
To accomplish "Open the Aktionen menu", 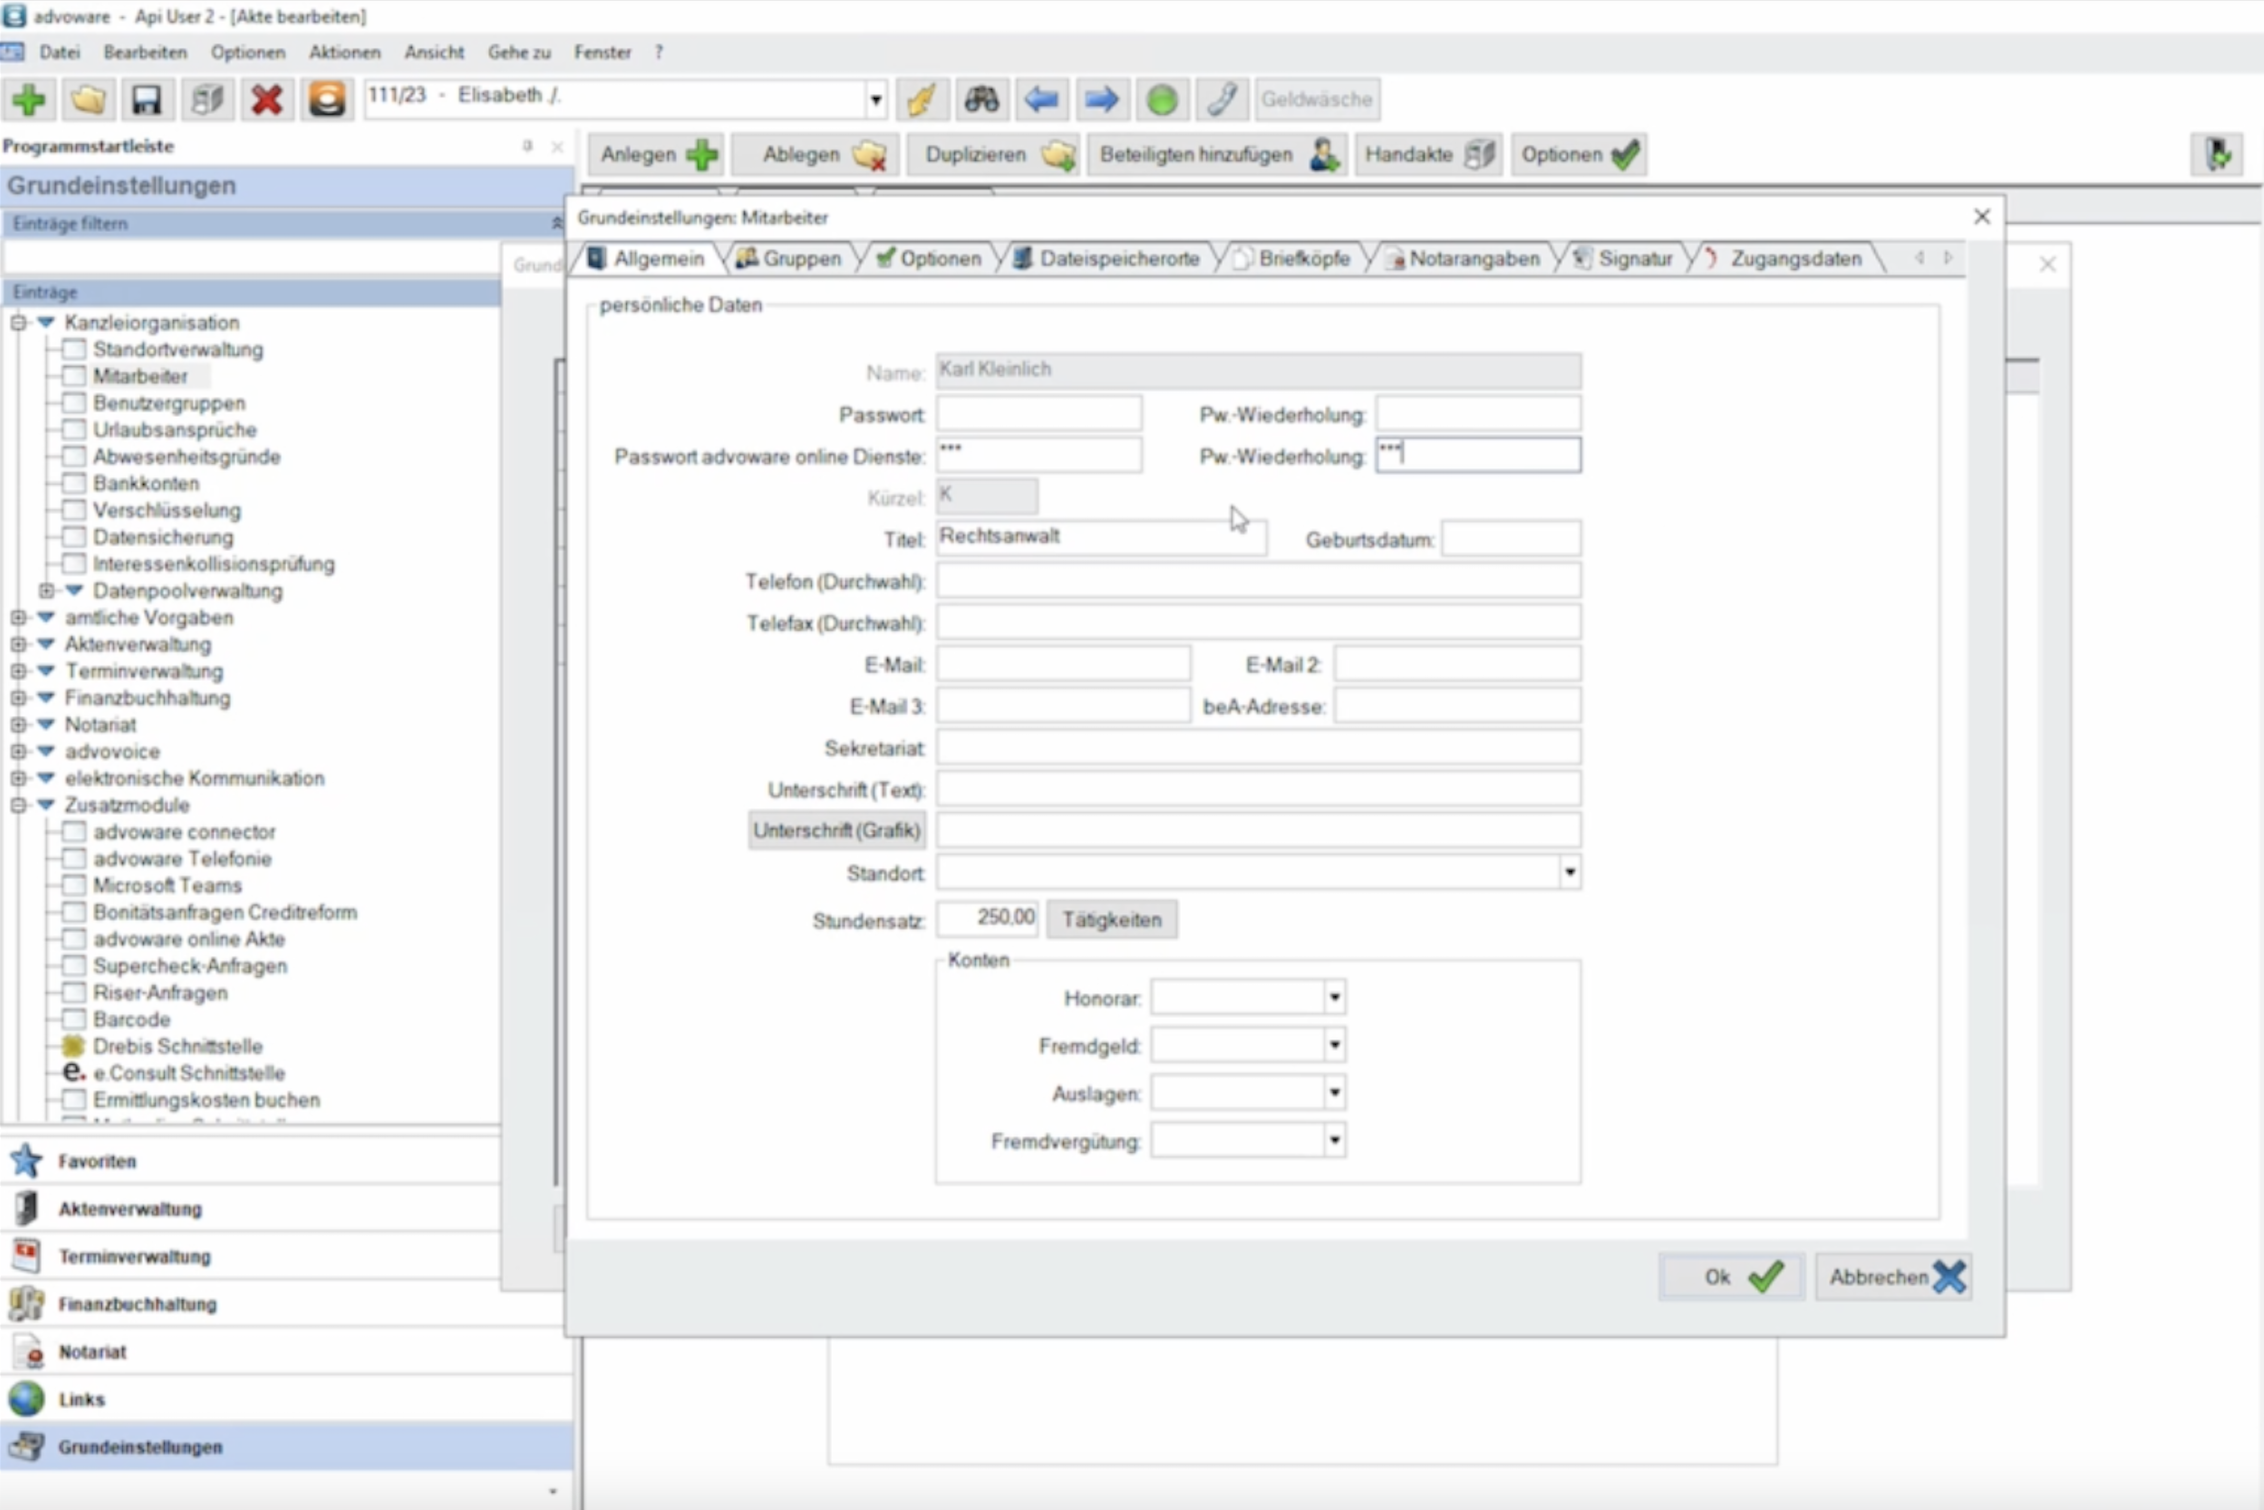I will click(x=344, y=52).
